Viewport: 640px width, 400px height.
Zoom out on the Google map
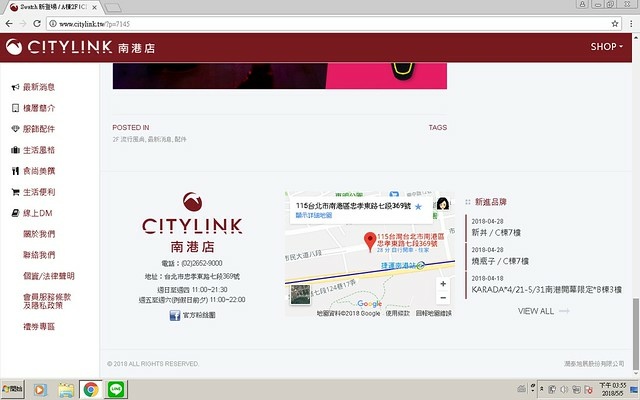443,298
